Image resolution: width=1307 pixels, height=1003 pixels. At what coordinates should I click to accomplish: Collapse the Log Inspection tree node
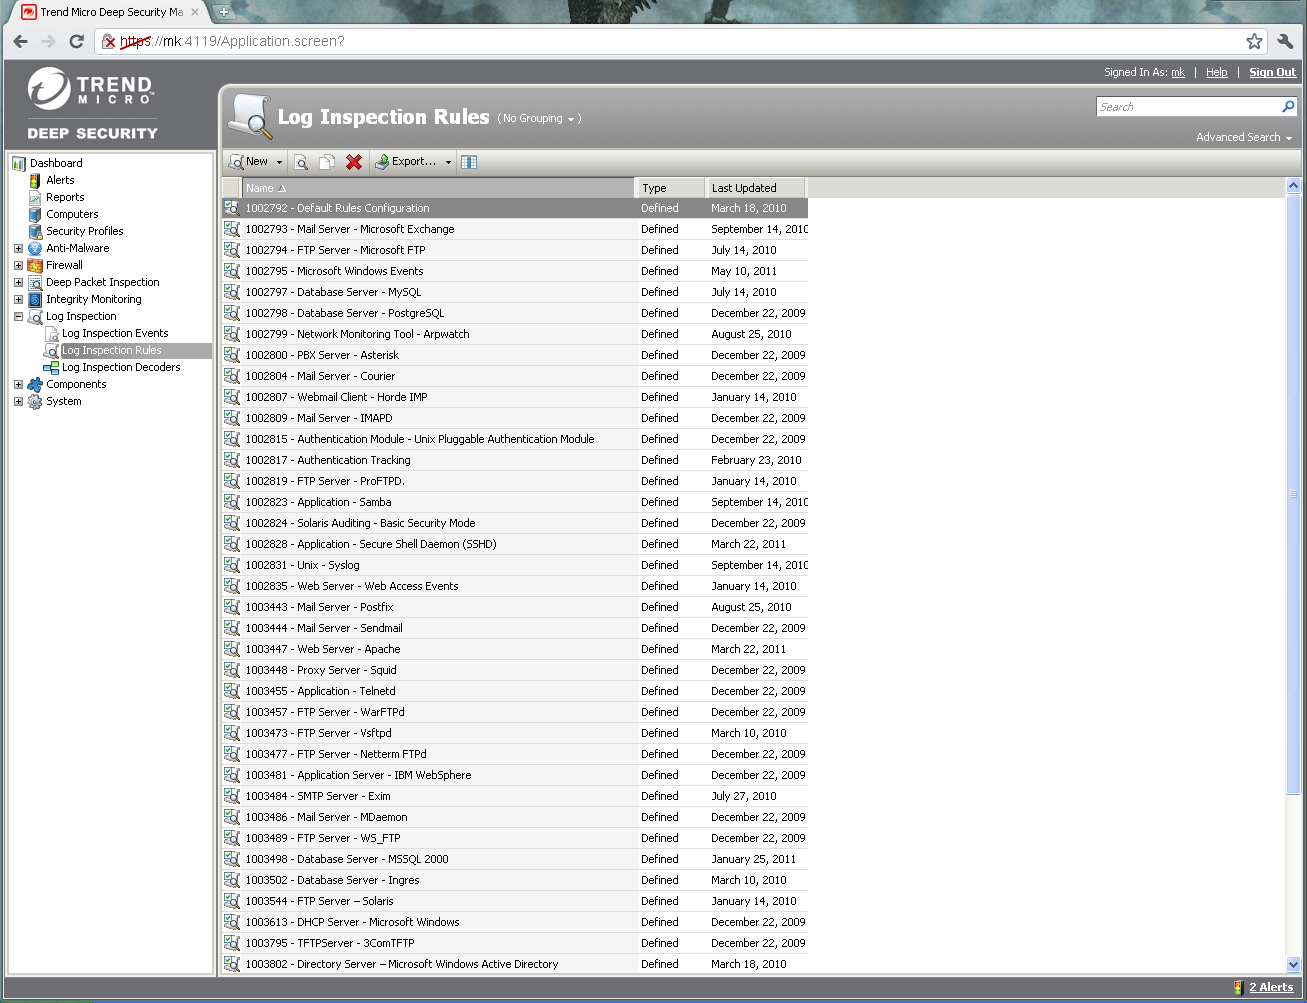(x=18, y=316)
